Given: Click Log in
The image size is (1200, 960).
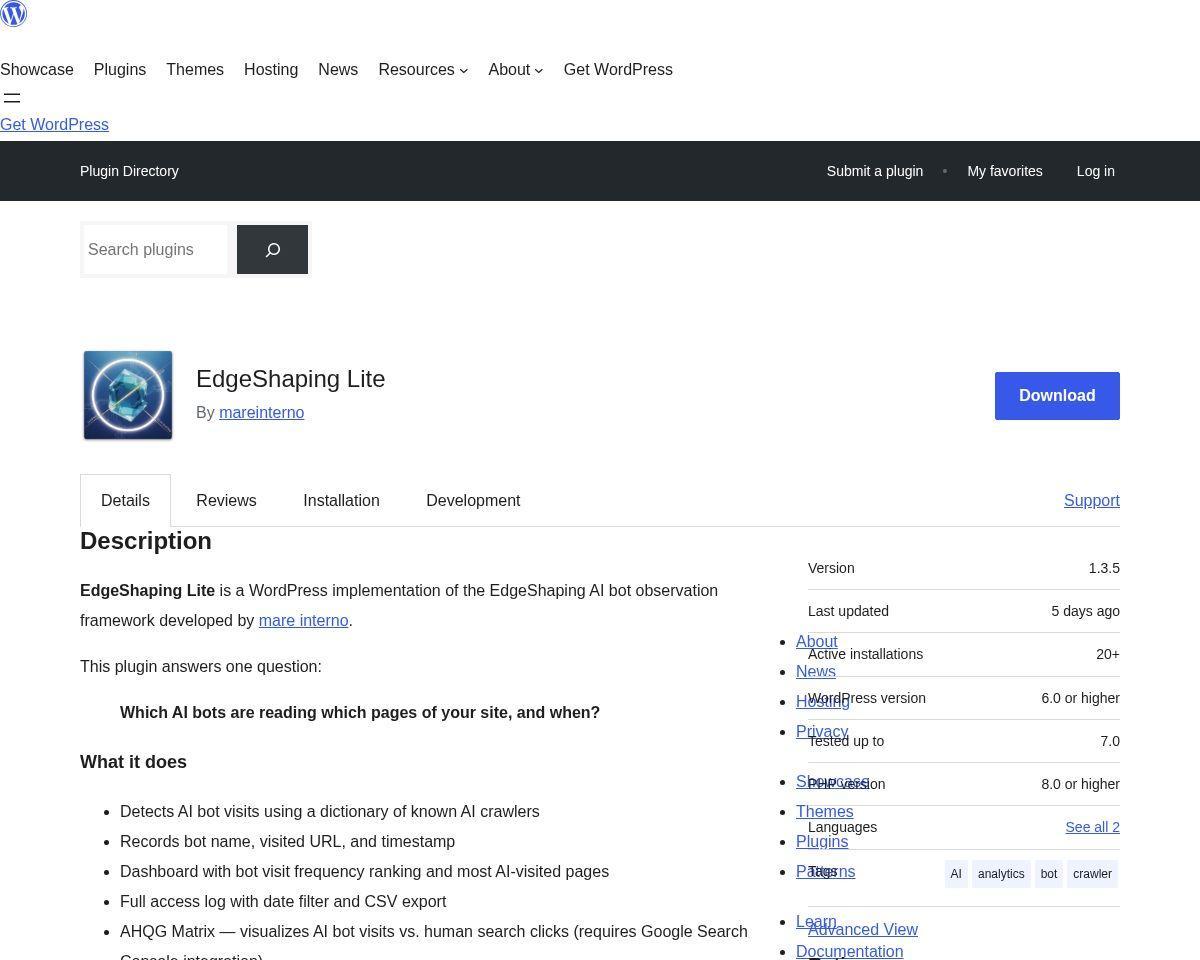Looking at the screenshot, I should [1095, 171].
